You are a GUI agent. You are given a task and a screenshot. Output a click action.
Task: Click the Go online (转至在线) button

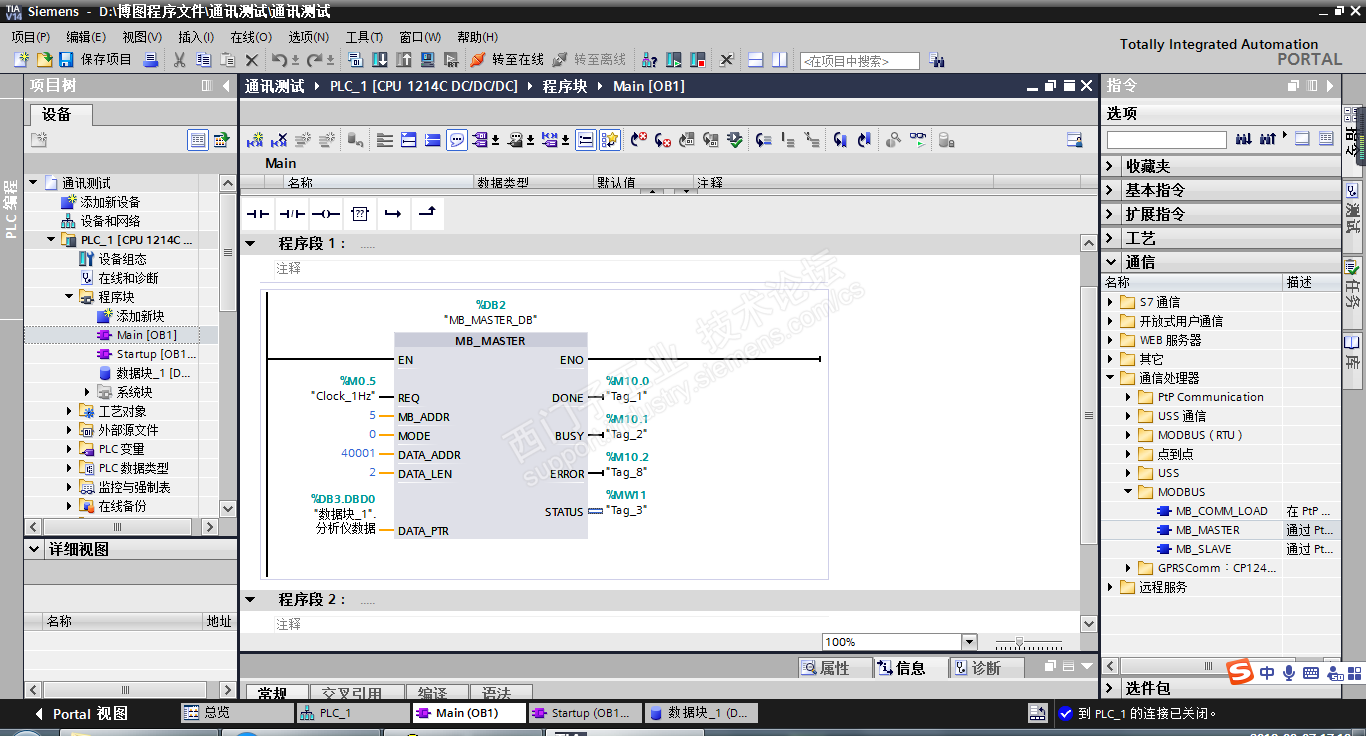click(507, 60)
